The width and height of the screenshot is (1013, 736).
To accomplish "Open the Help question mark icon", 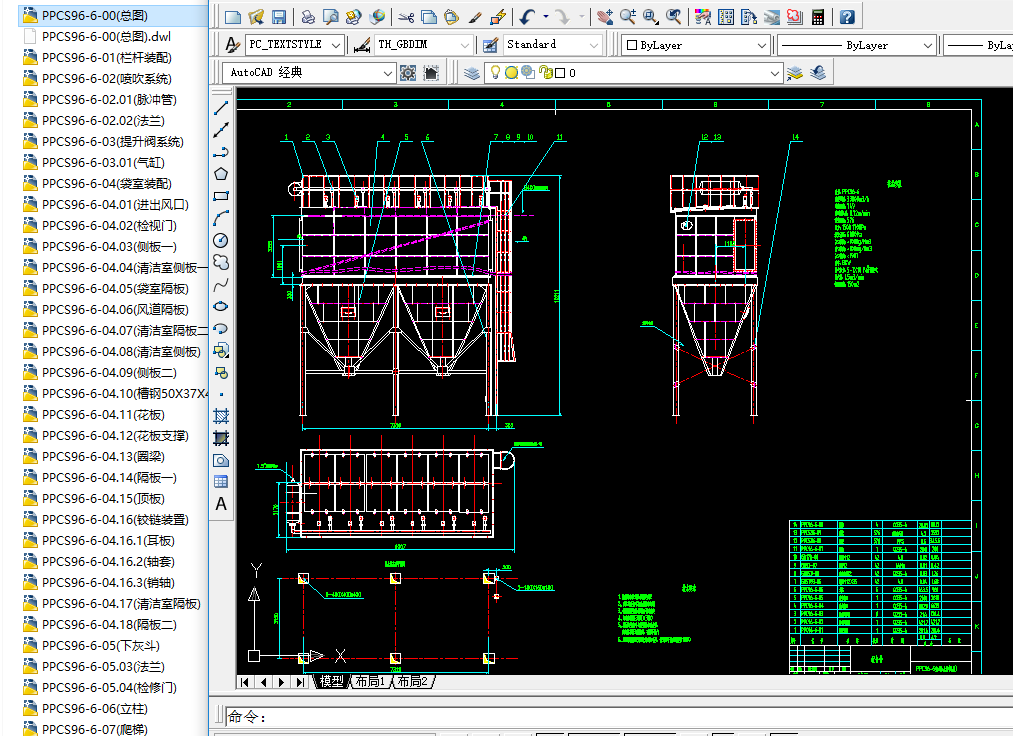I will [x=847, y=17].
